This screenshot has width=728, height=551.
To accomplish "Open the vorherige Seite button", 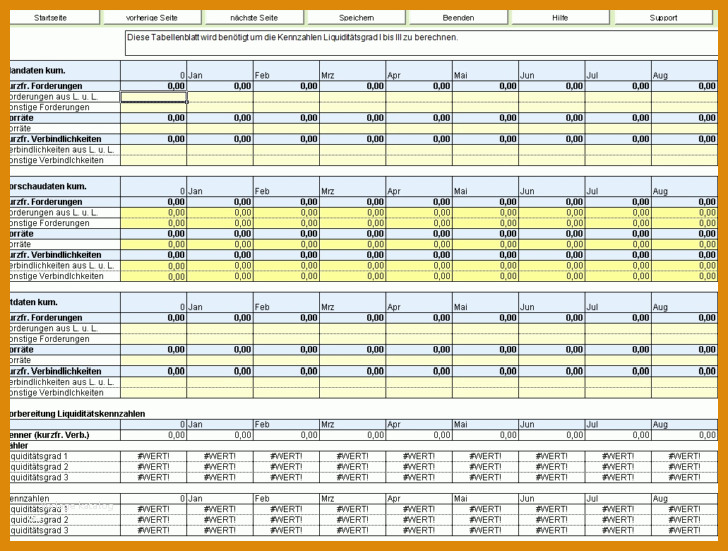I will click(x=152, y=18).
